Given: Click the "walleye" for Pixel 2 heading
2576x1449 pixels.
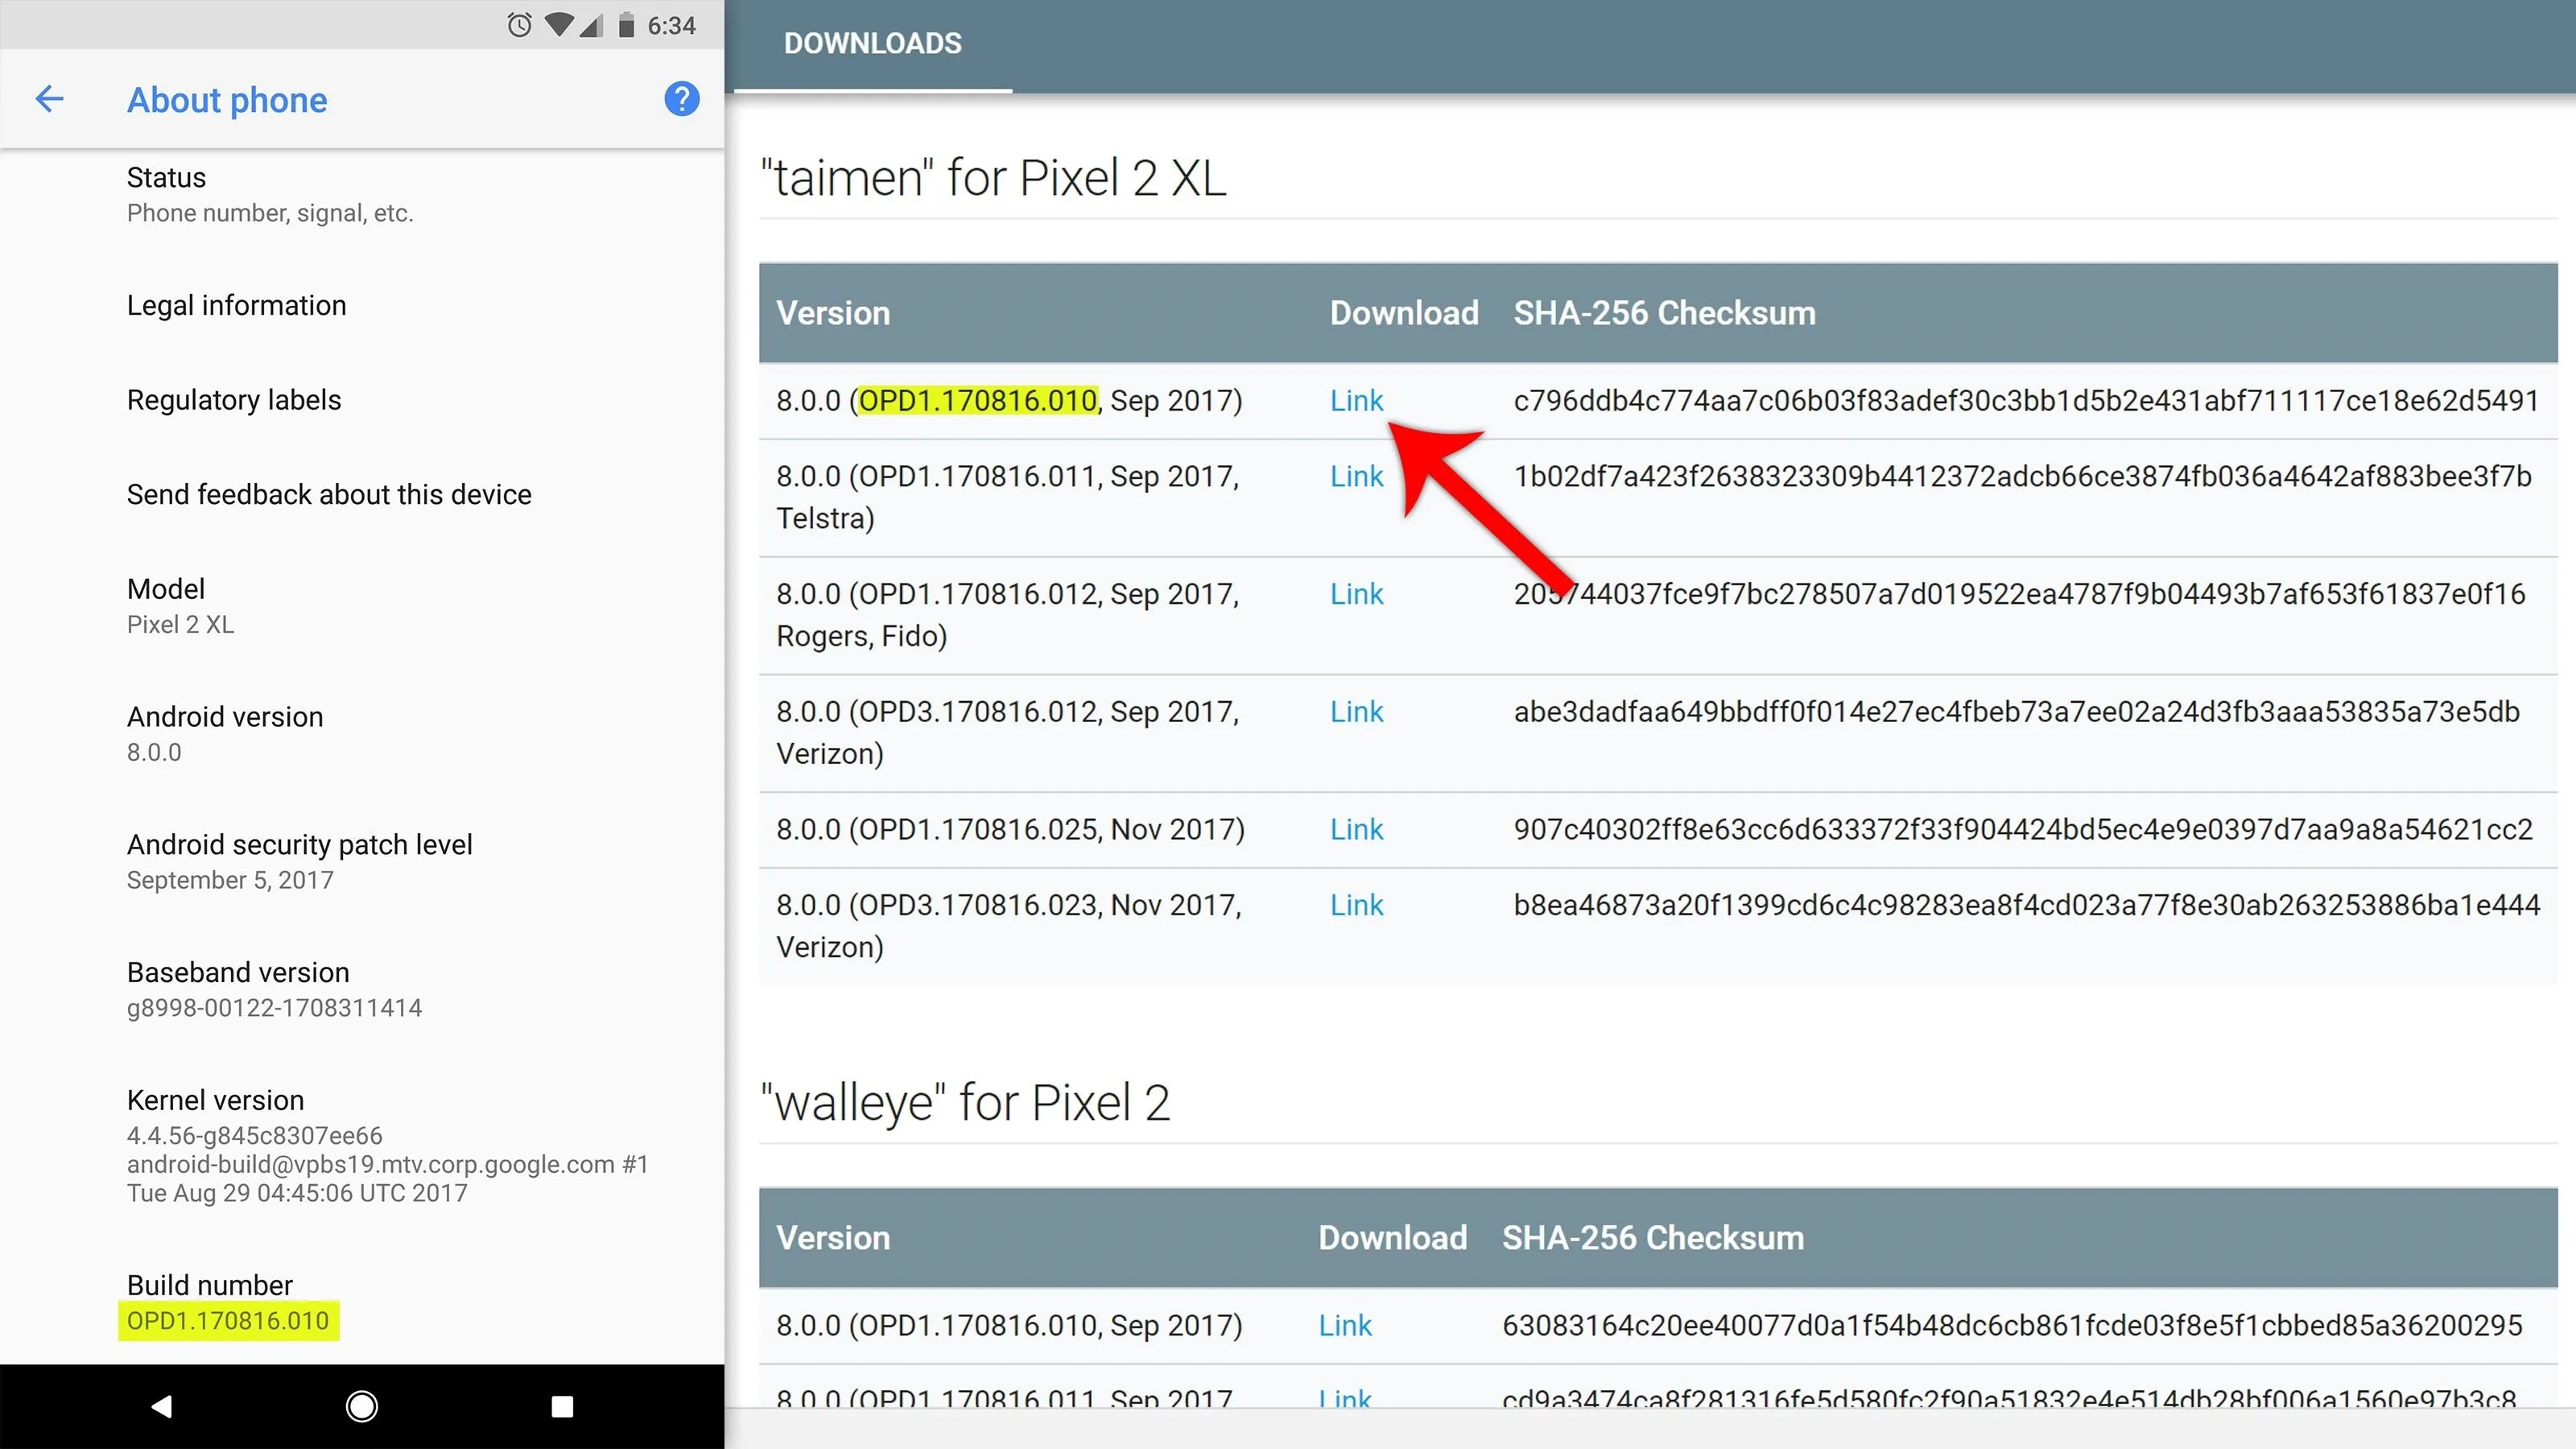Looking at the screenshot, I should pyautogui.click(x=965, y=1103).
